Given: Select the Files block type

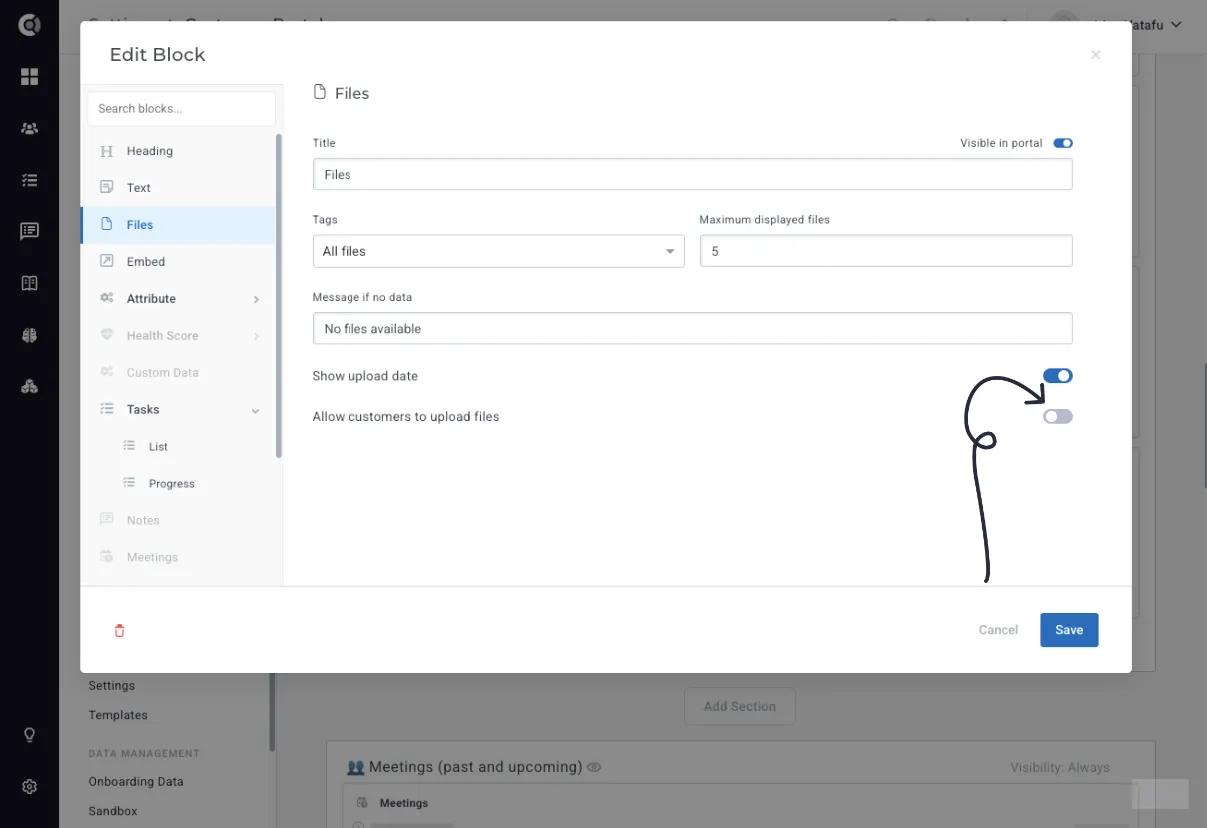Looking at the screenshot, I should tap(178, 225).
